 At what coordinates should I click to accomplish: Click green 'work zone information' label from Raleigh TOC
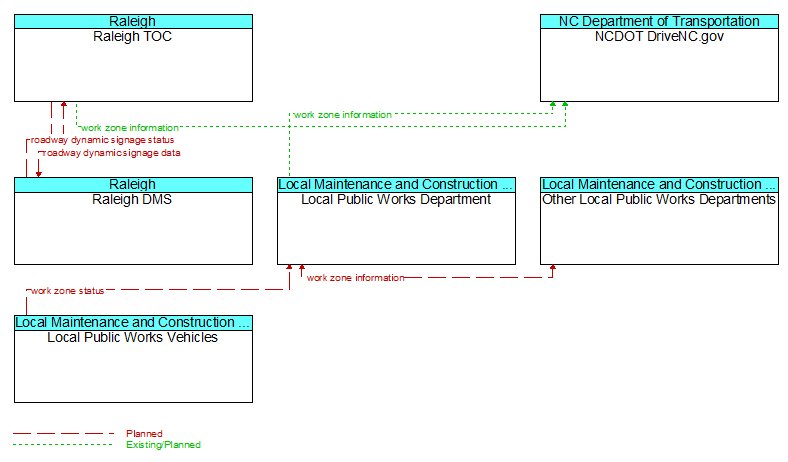pyautogui.click(x=130, y=128)
